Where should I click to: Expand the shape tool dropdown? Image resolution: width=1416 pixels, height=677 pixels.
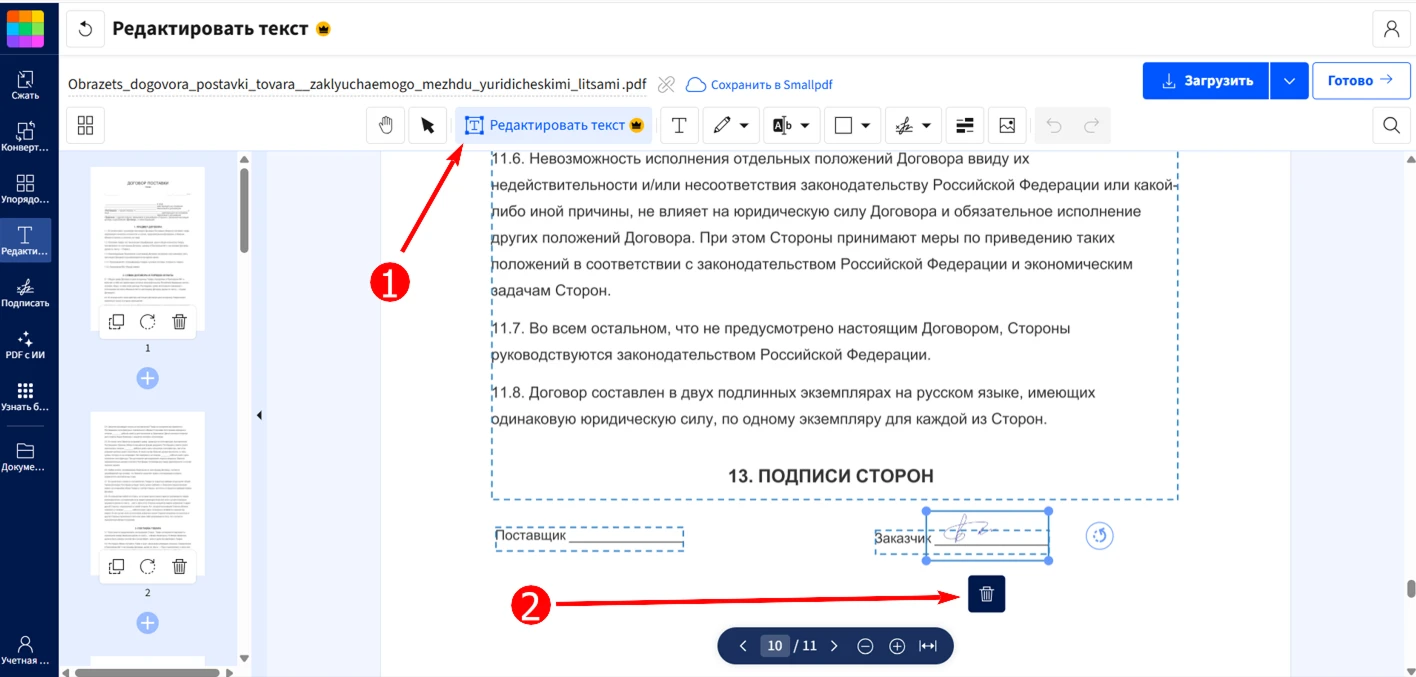point(865,125)
